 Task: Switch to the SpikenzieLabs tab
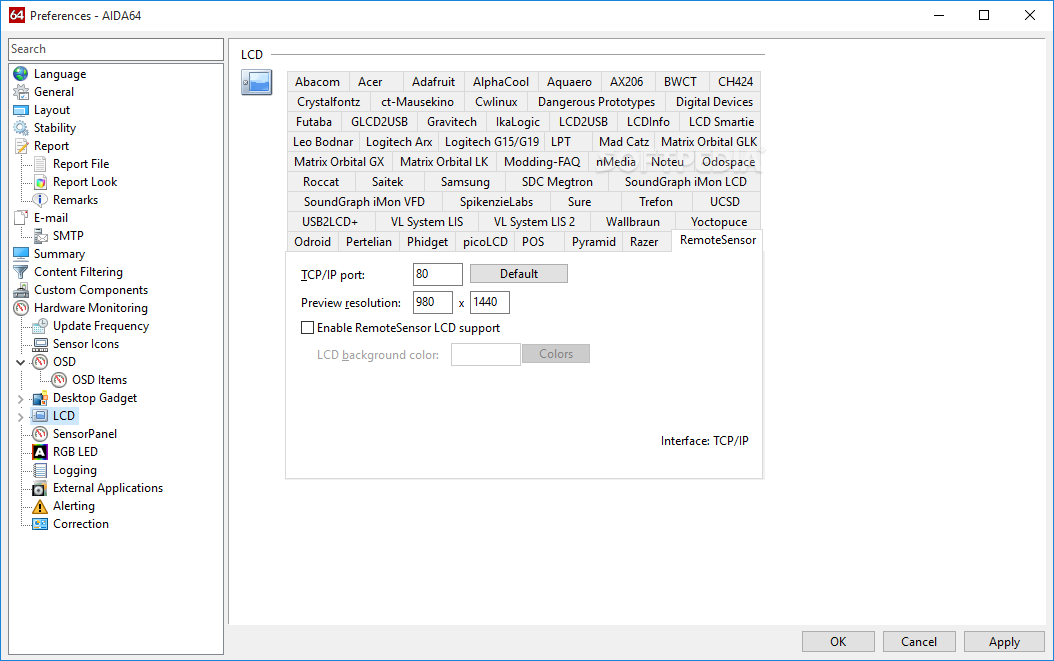click(x=496, y=202)
